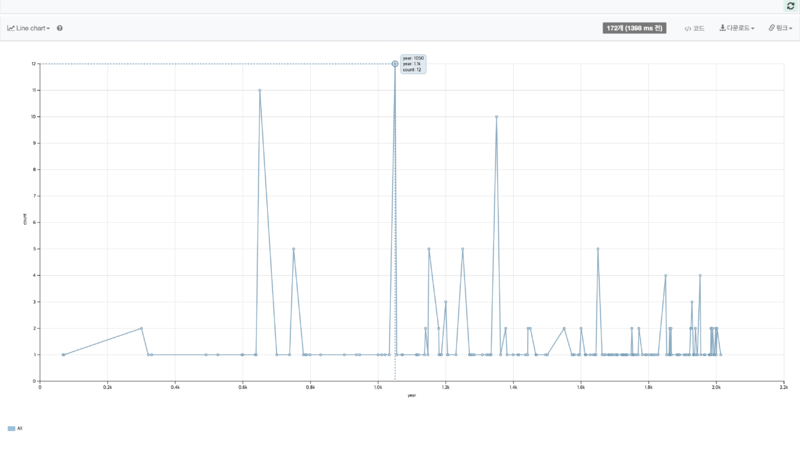This screenshot has height=450, width=800.
Task: Select the count 11 peak near 0.65k
Action: [260, 90]
